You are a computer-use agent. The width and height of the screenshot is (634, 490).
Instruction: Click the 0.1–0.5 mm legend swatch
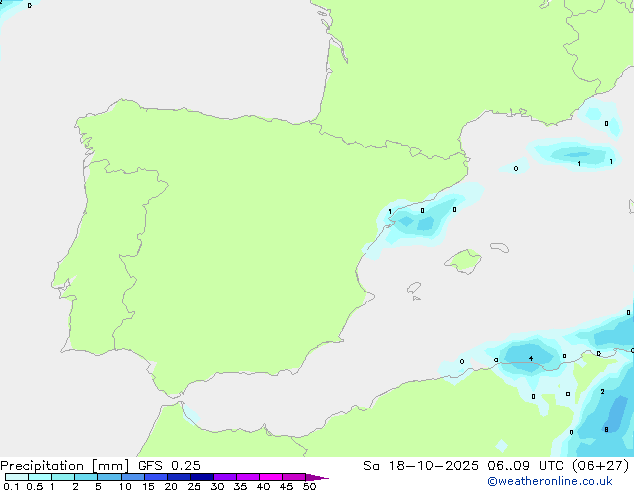click(x=17, y=477)
